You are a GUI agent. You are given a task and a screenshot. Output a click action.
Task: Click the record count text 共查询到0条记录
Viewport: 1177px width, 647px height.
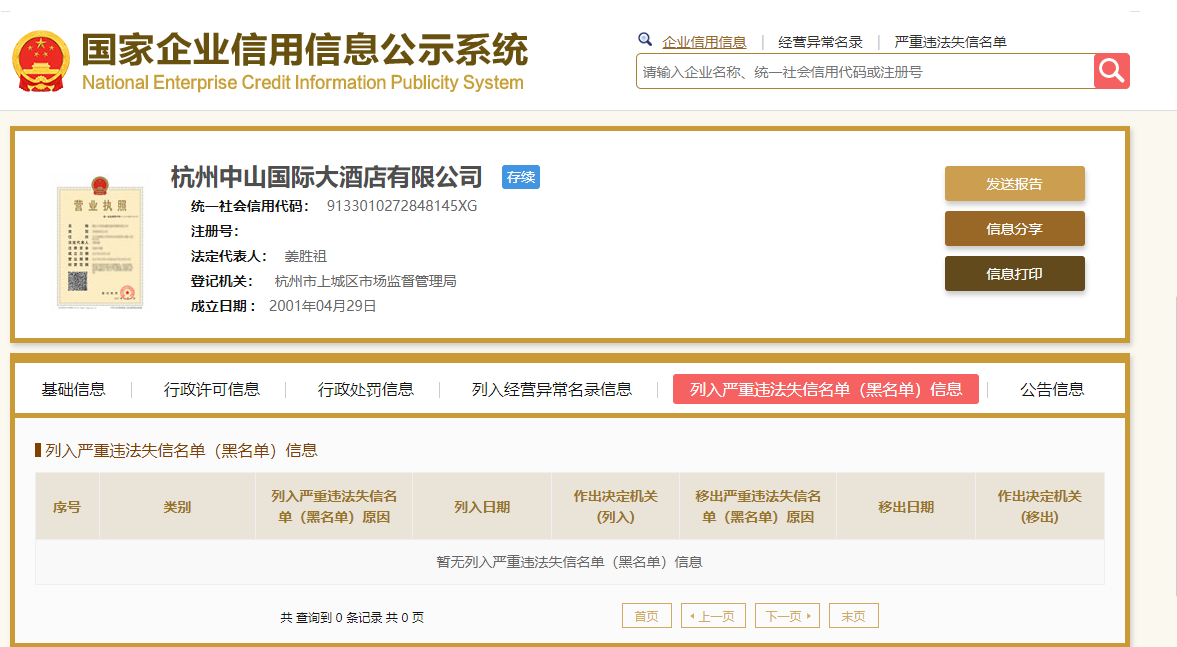(352, 617)
